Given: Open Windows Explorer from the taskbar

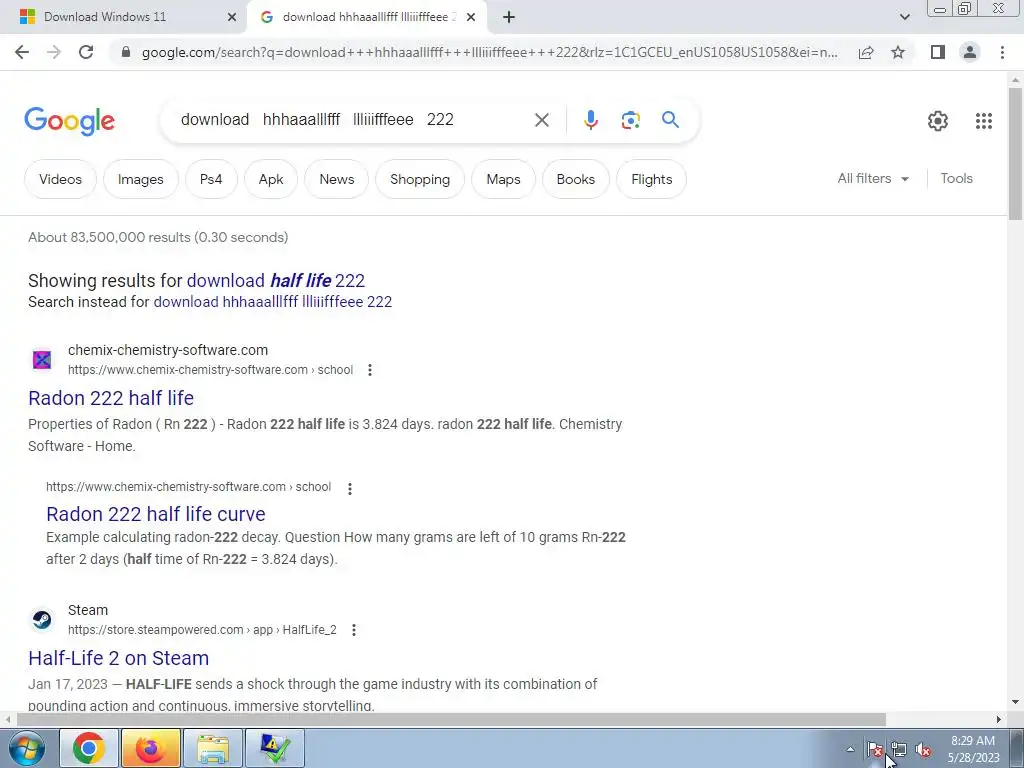Looking at the screenshot, I should (x=213, y=748).
